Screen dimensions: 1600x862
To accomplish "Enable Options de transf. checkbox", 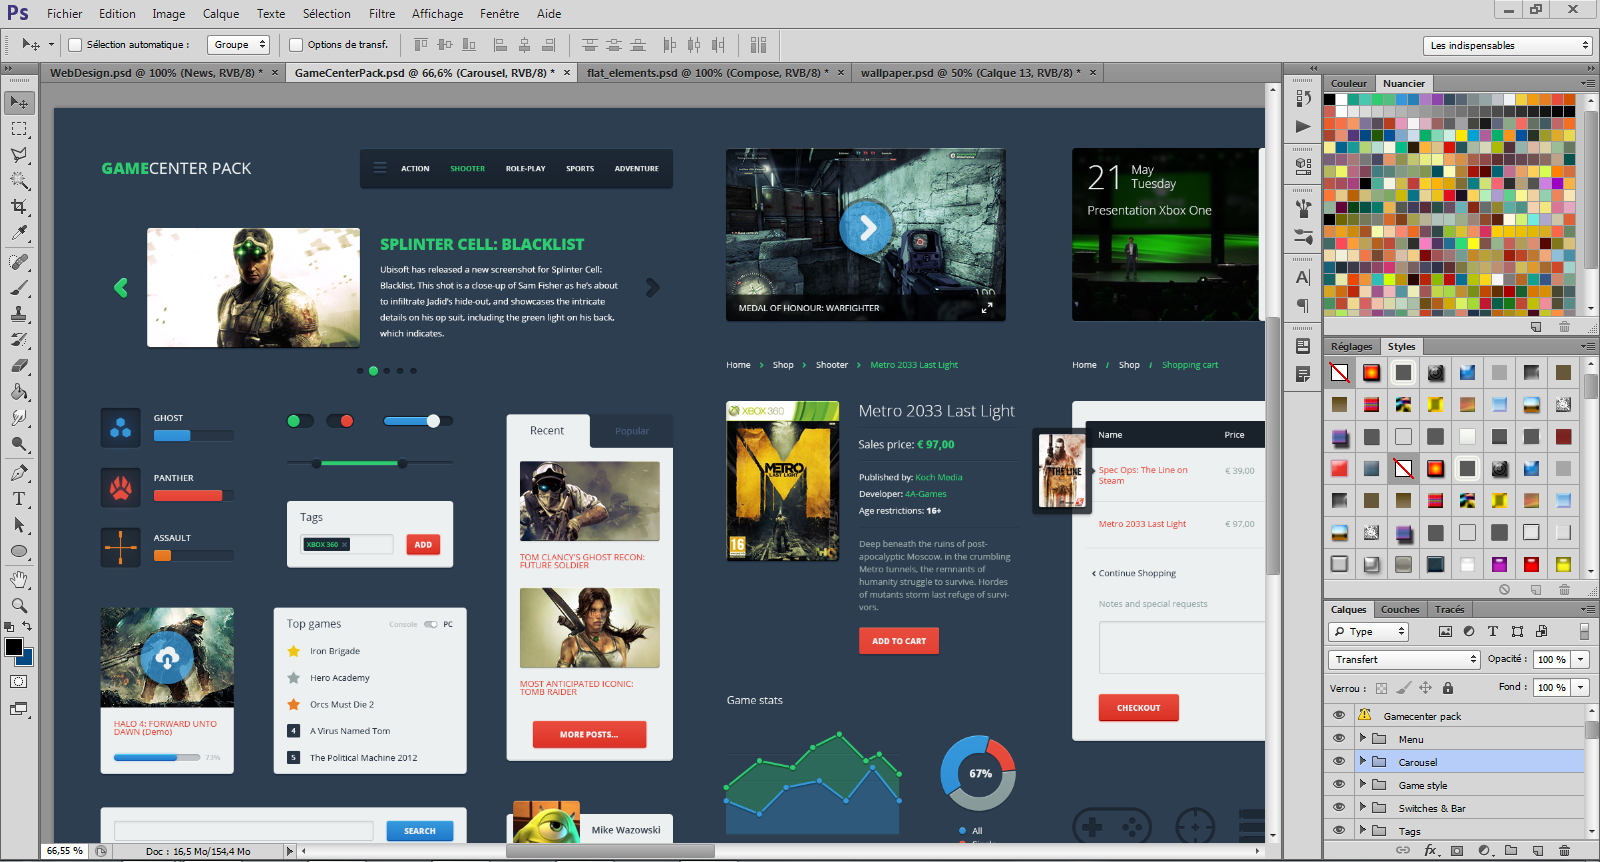I will click(296, 45).
